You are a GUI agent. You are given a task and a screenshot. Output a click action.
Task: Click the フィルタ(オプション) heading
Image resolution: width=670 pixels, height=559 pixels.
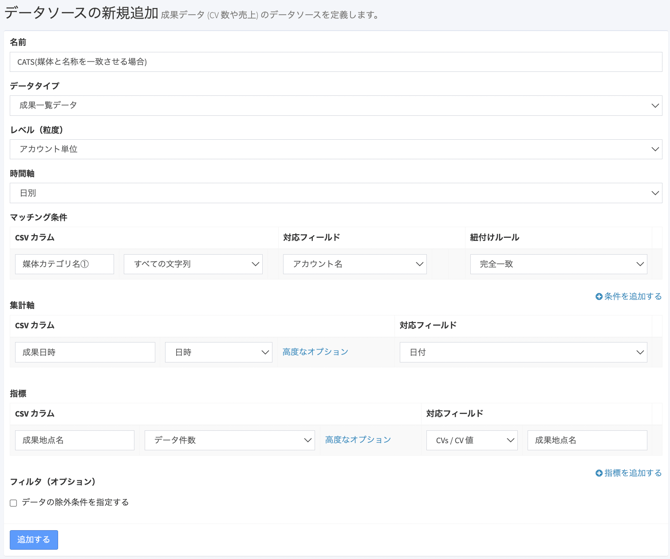53,482
